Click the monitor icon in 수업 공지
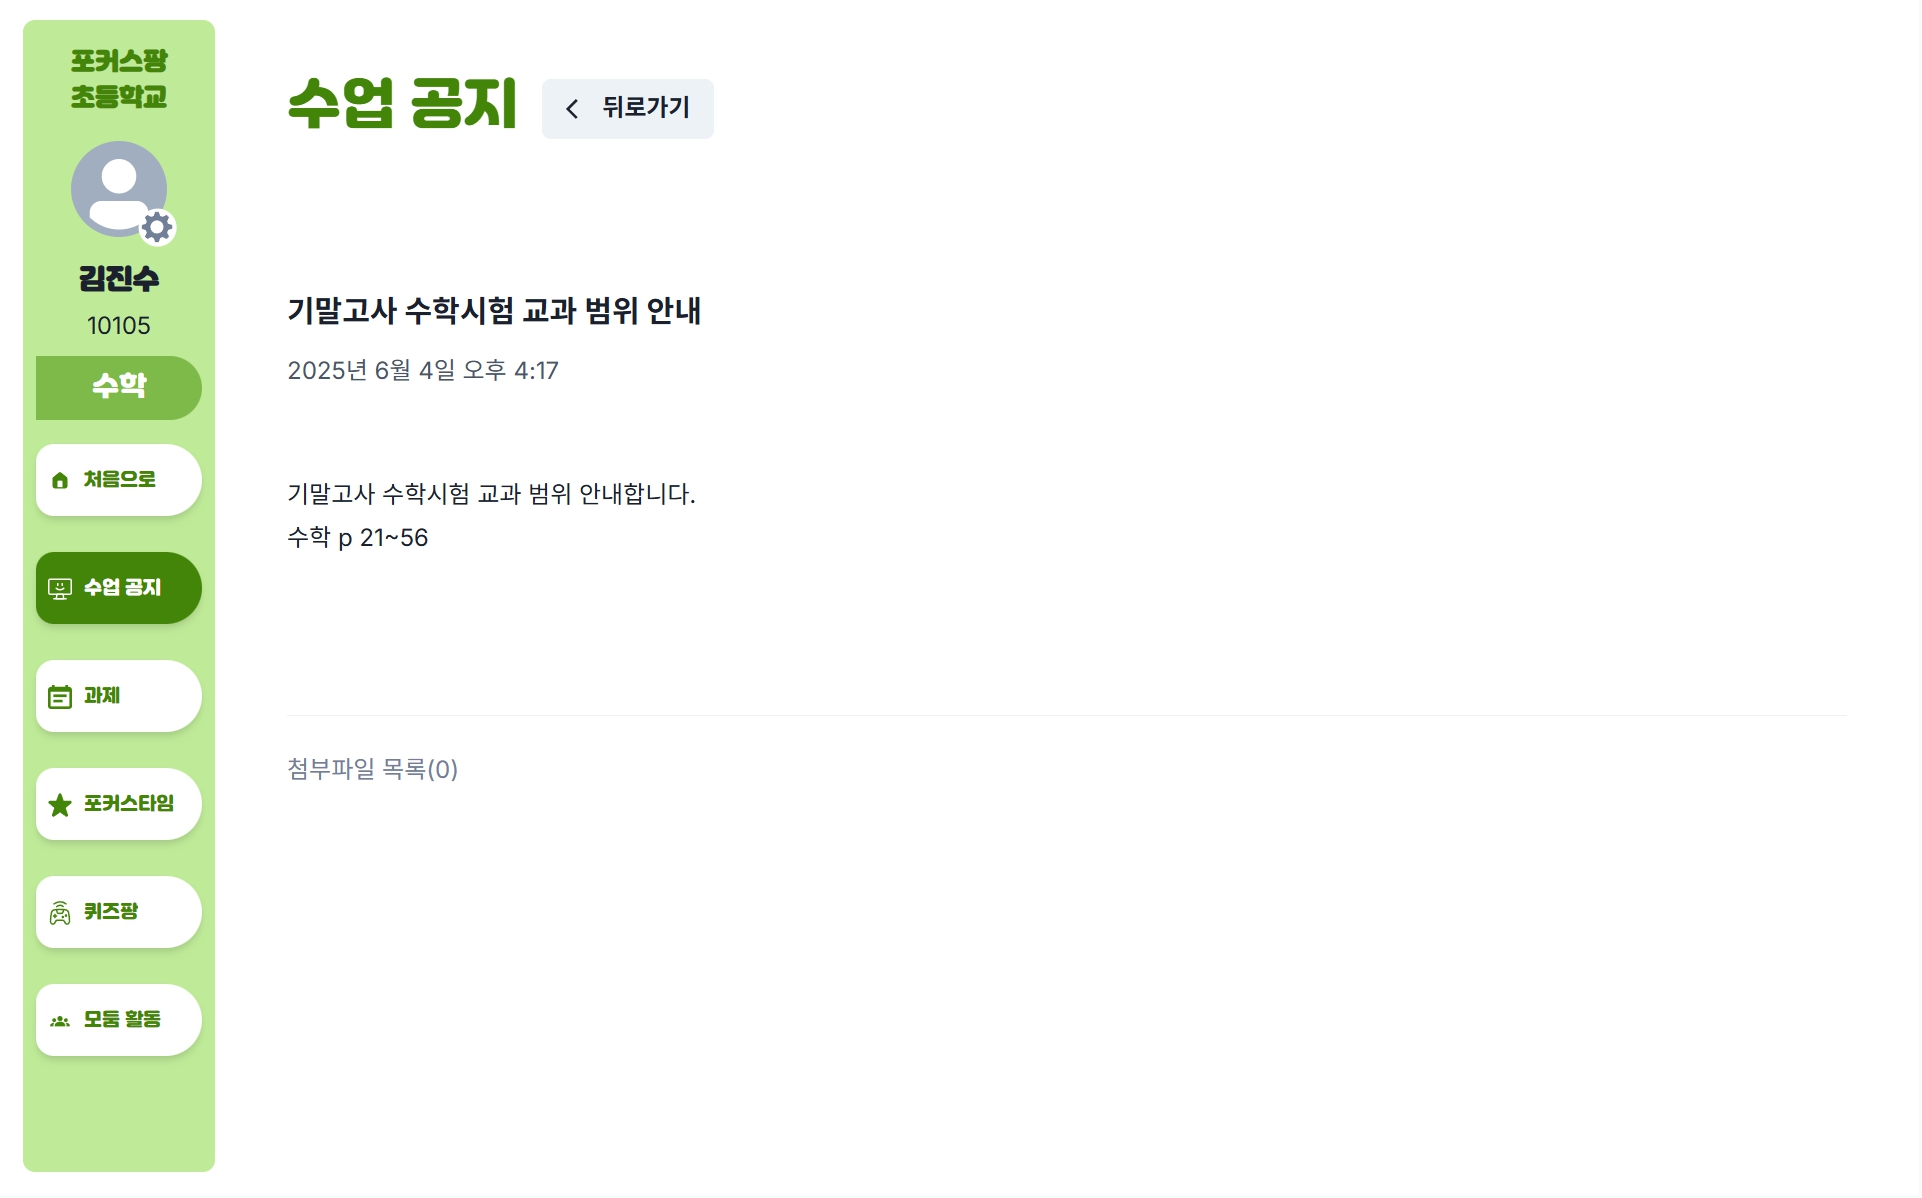 60,589
